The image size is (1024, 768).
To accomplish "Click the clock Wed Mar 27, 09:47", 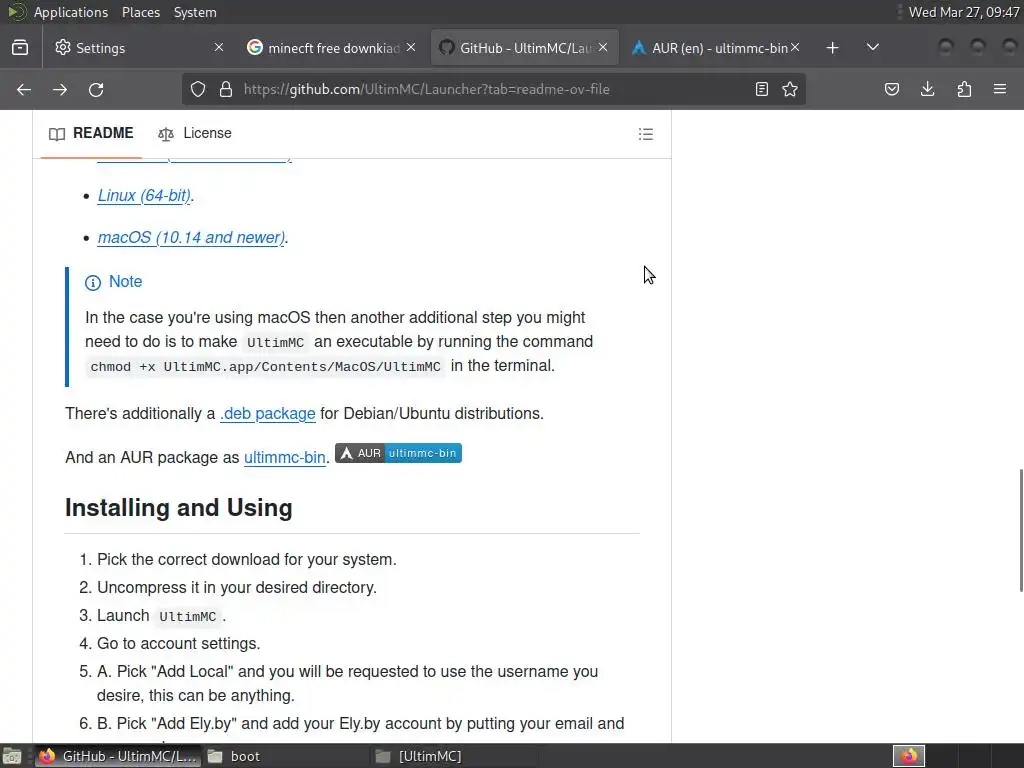I will 964,12.
